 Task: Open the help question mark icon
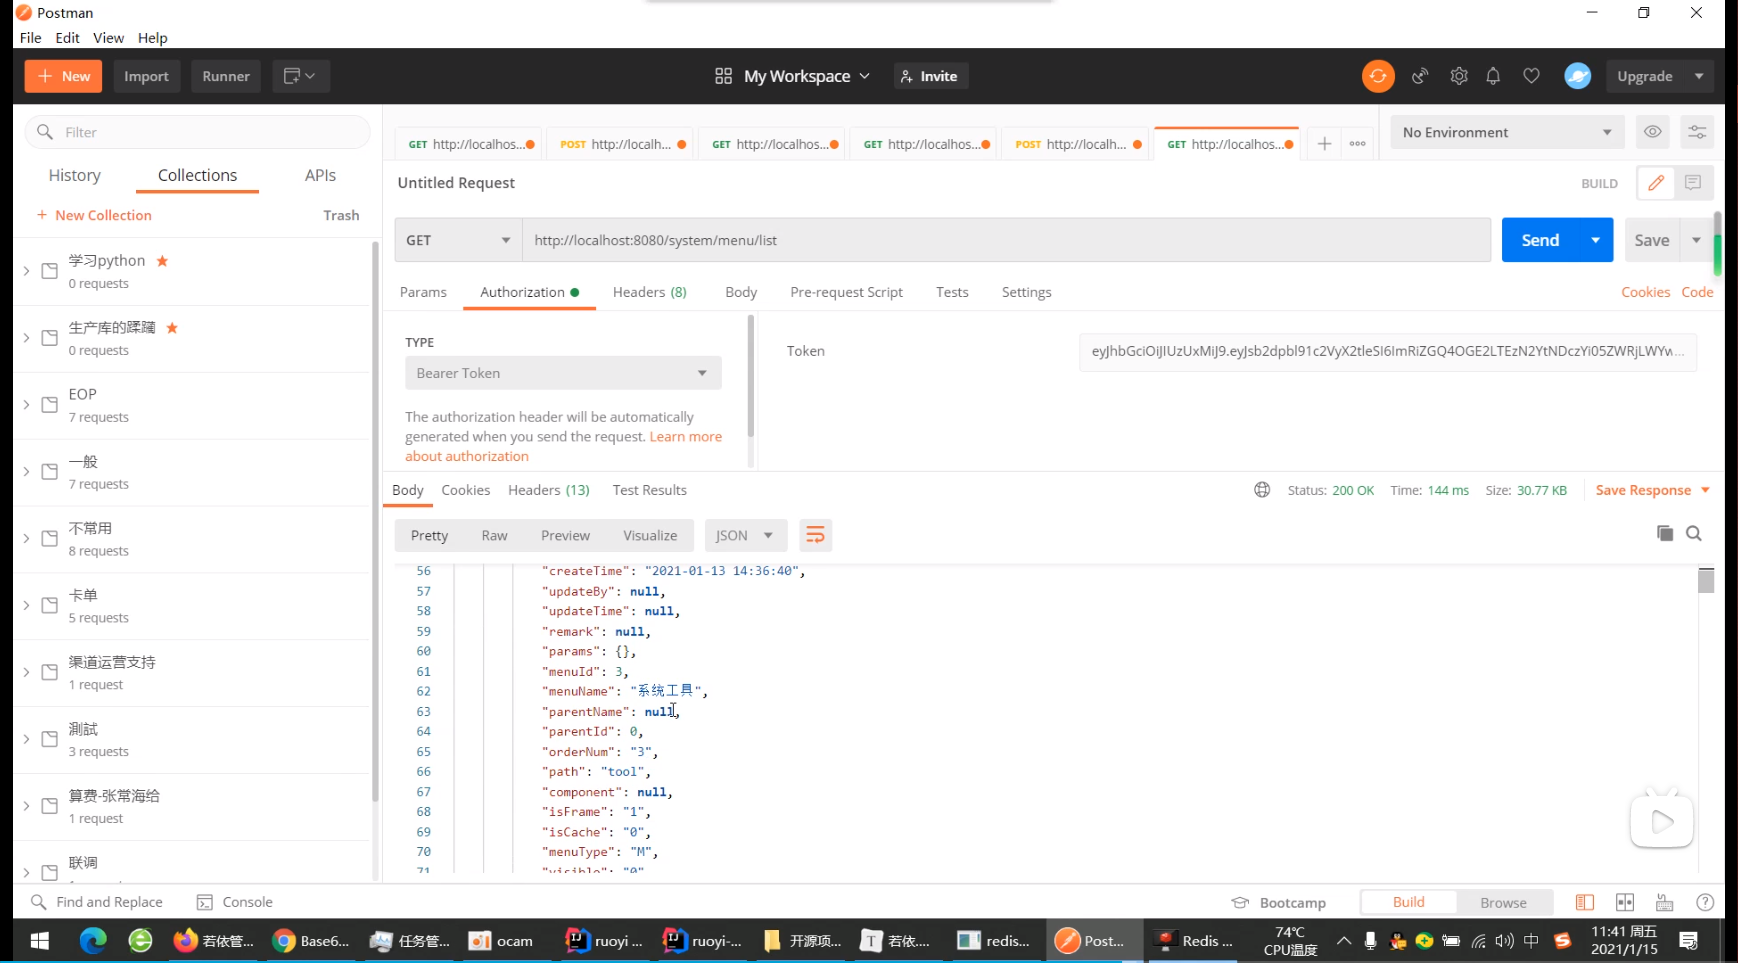pyautogui.click(x=1705, y=902)
